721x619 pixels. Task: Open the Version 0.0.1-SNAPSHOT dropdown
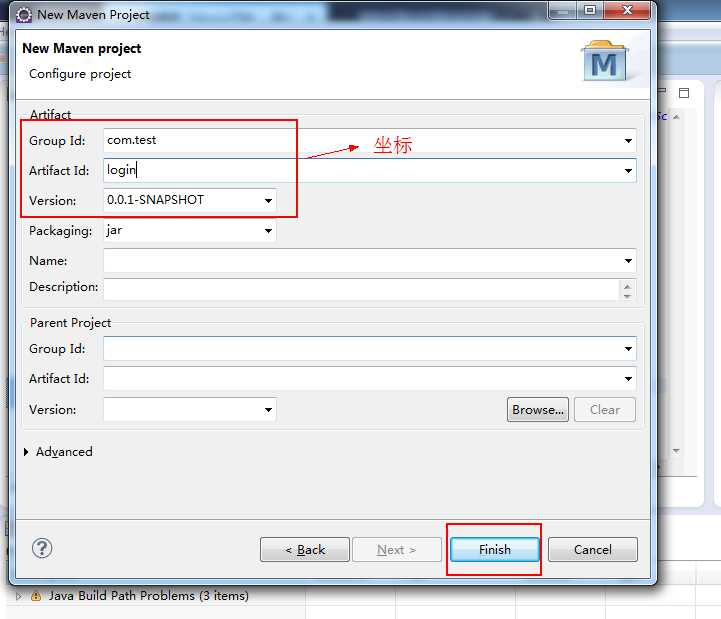268,201
